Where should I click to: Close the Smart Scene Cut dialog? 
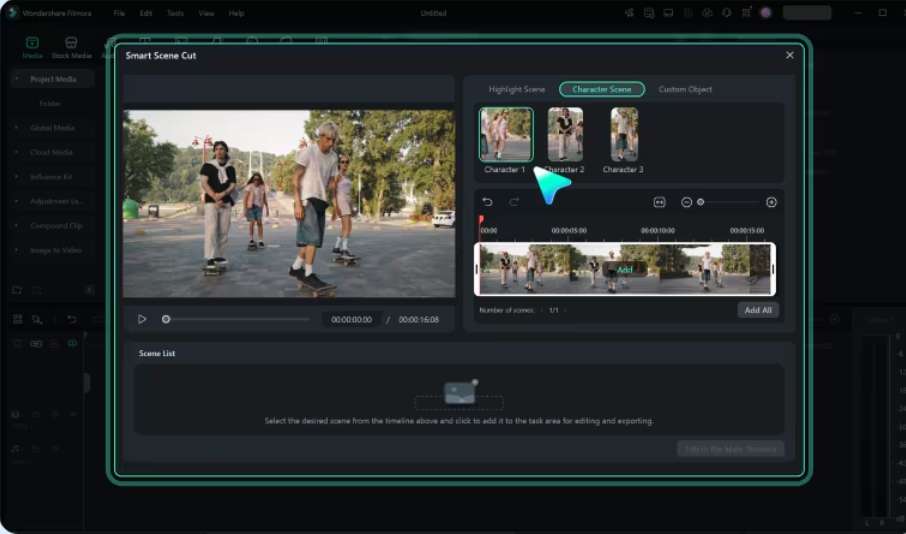click(x=790, y=55)
